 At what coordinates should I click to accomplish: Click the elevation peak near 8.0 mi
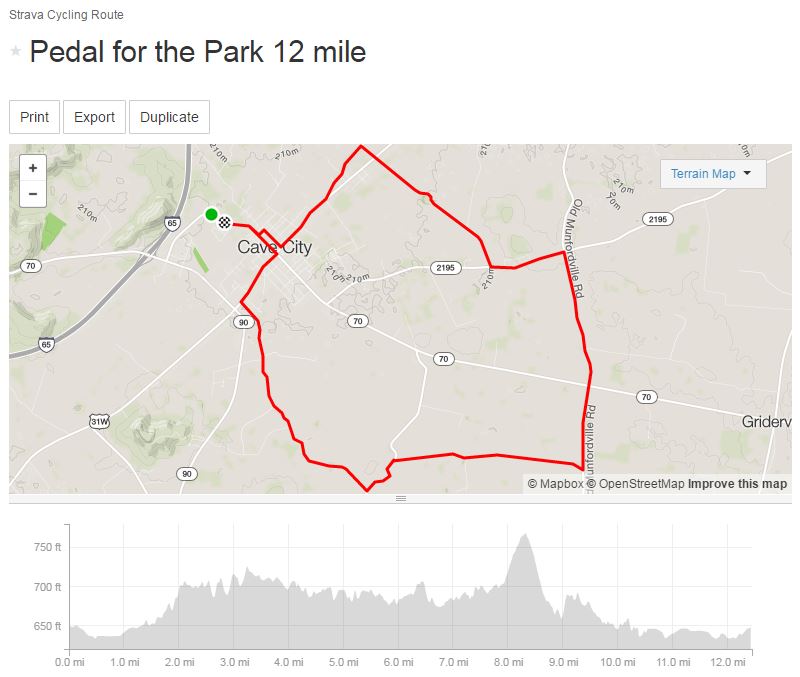point(524,535)
